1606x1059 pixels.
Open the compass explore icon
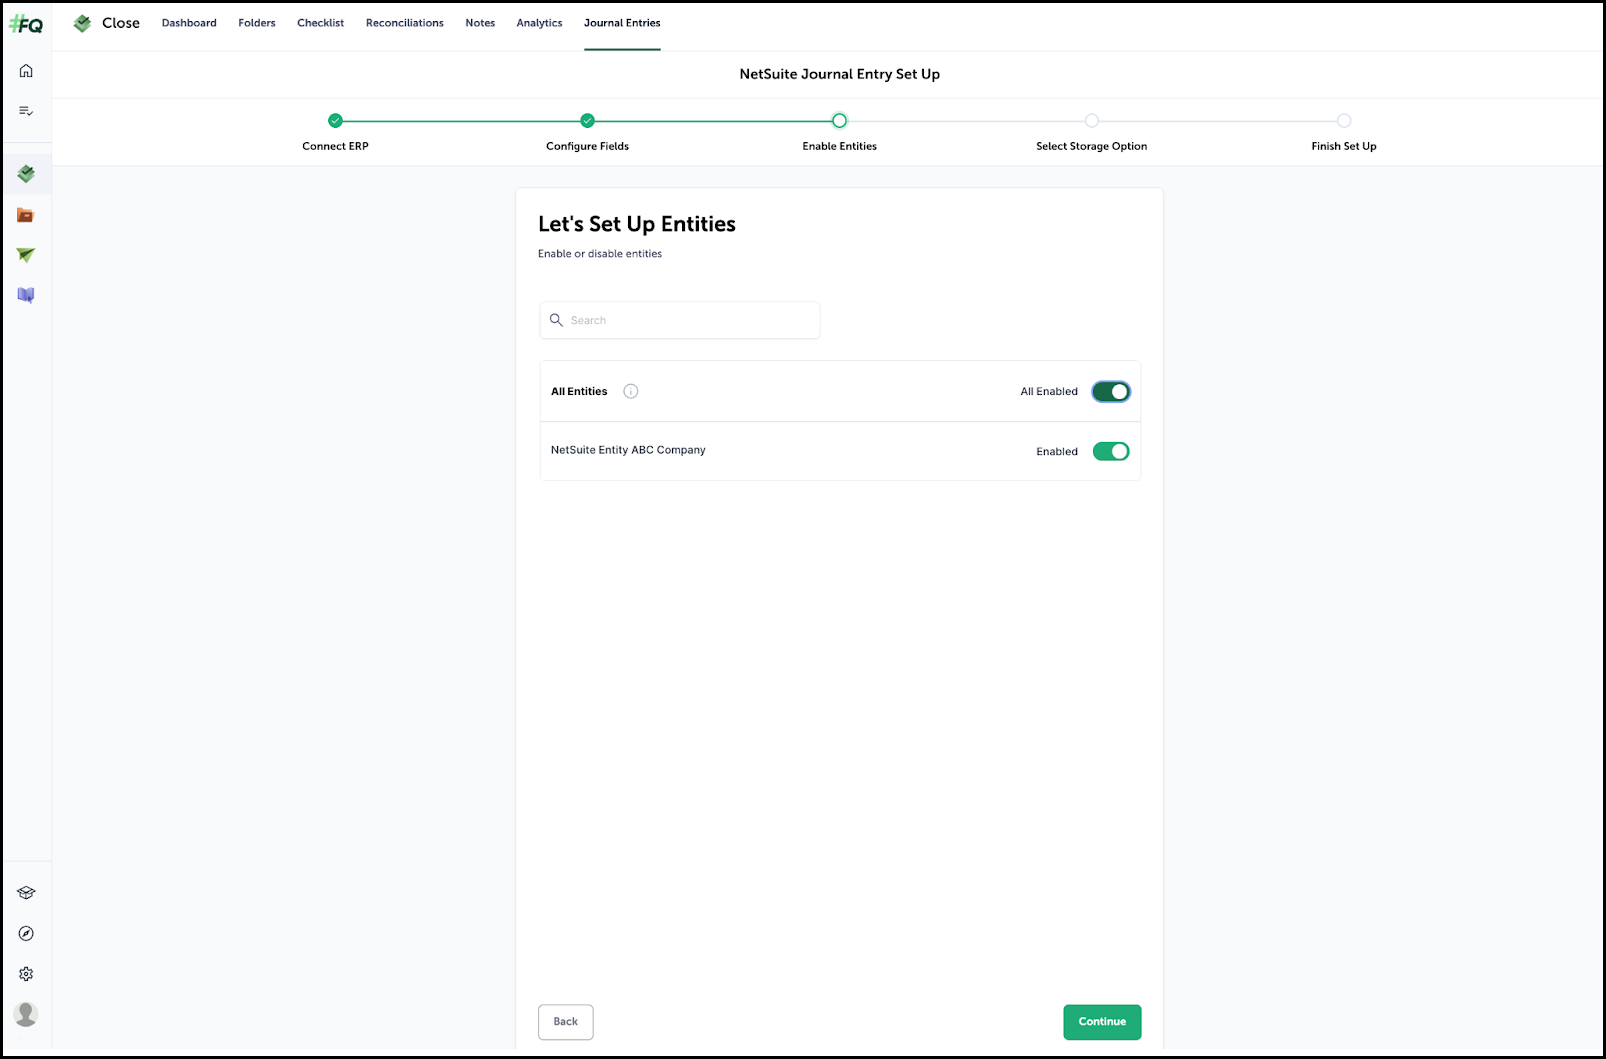coord(26,933)
